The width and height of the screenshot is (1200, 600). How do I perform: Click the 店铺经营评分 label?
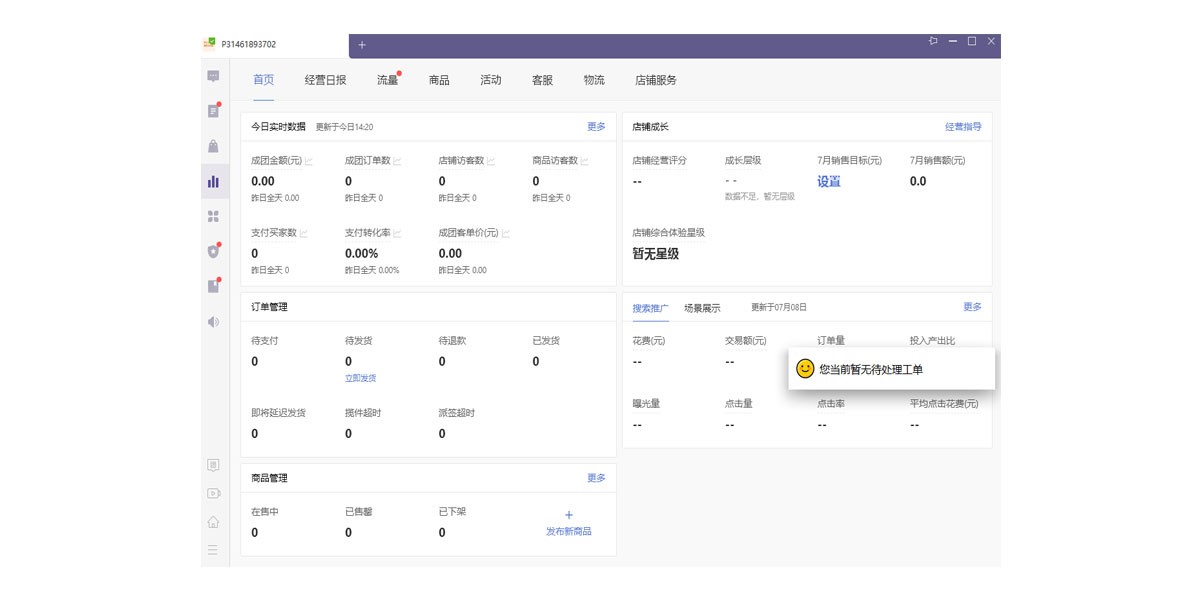click(660, 161)
